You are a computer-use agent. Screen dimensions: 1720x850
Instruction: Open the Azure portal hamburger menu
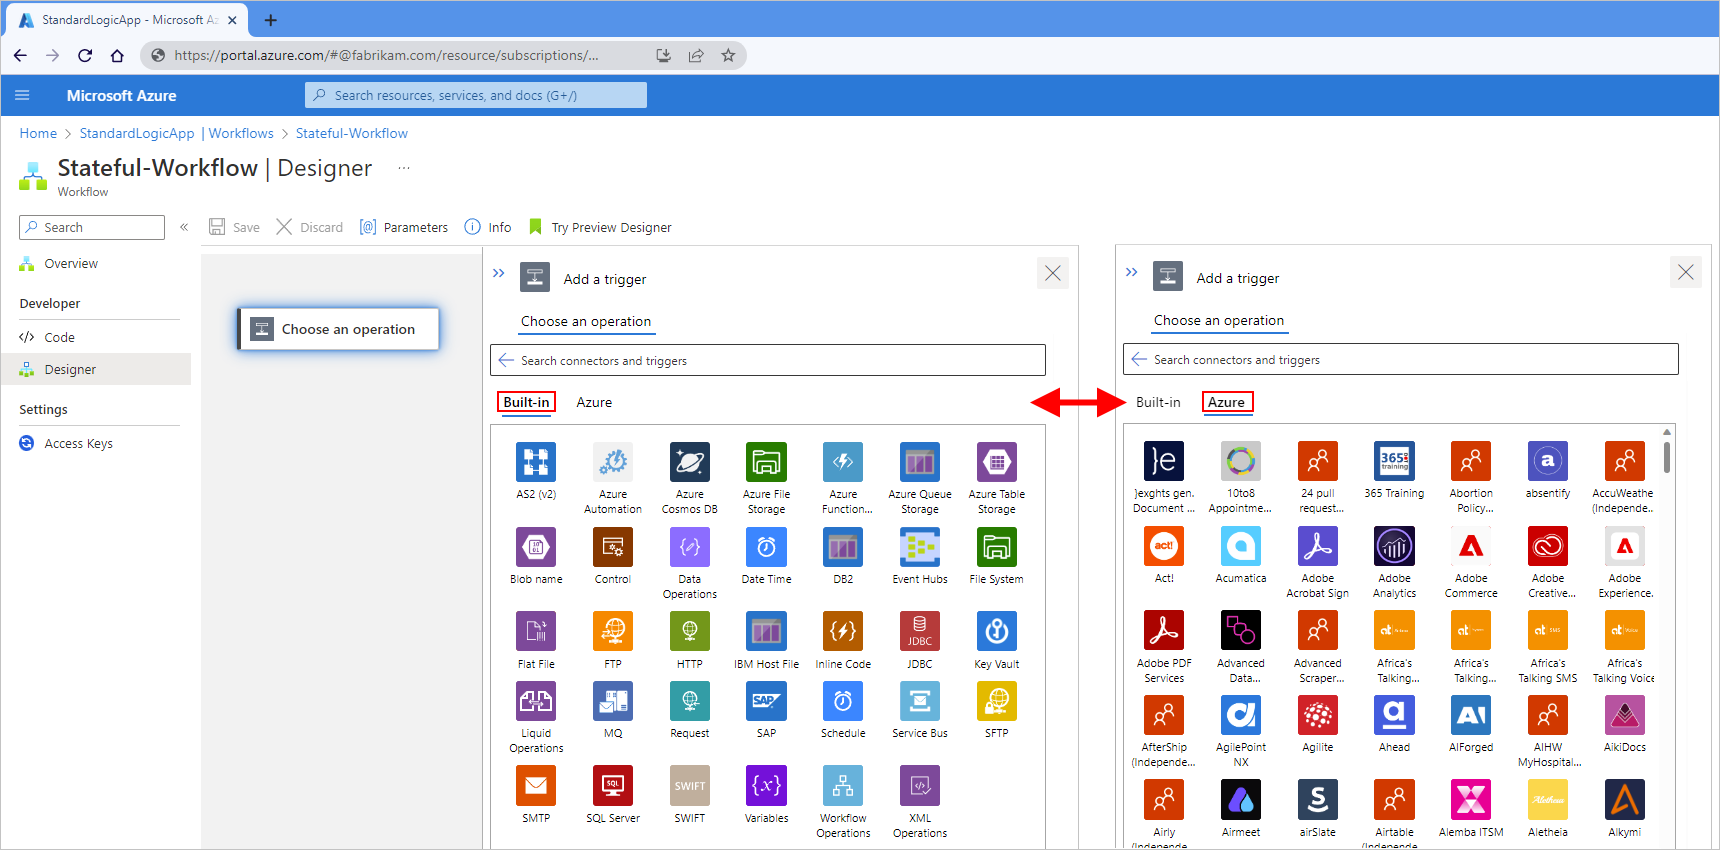coord(22,95)
